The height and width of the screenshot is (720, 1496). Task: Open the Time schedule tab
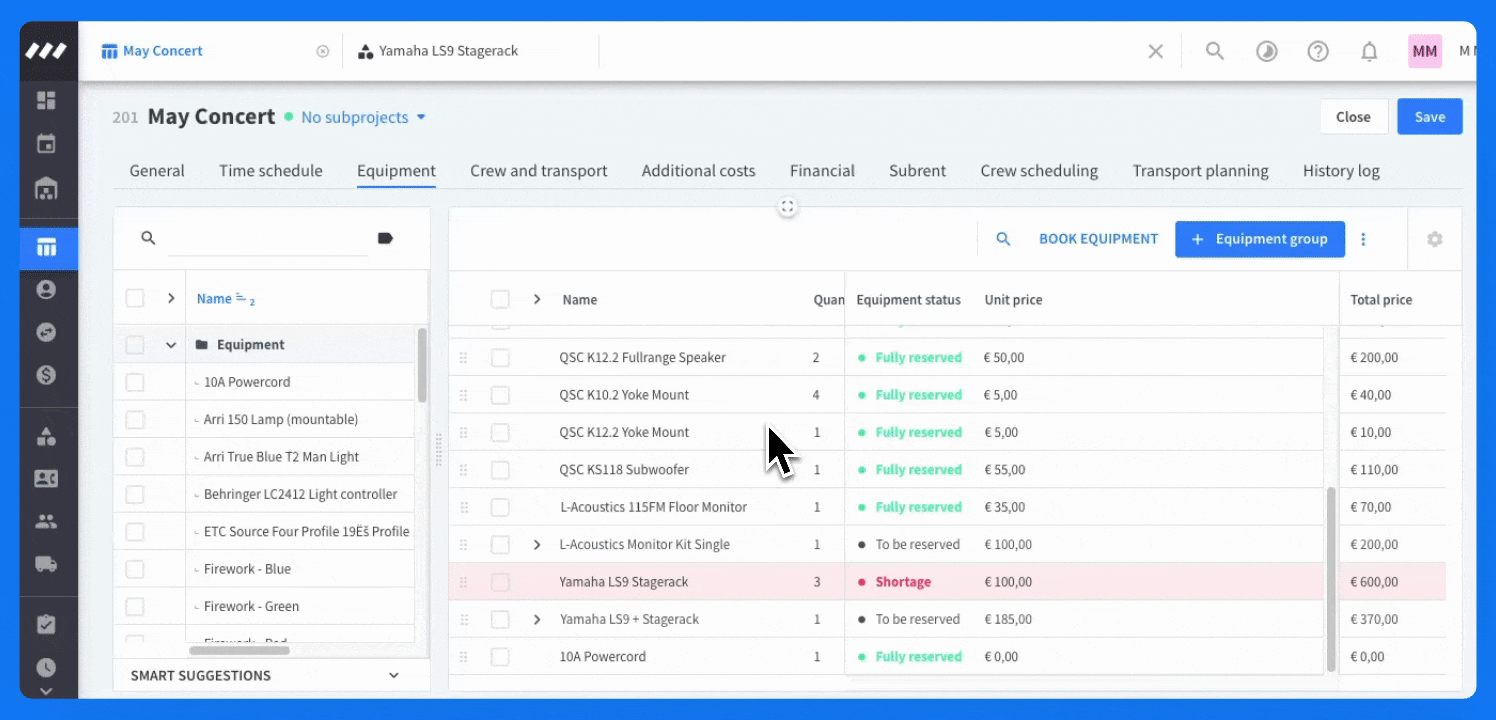270,170
